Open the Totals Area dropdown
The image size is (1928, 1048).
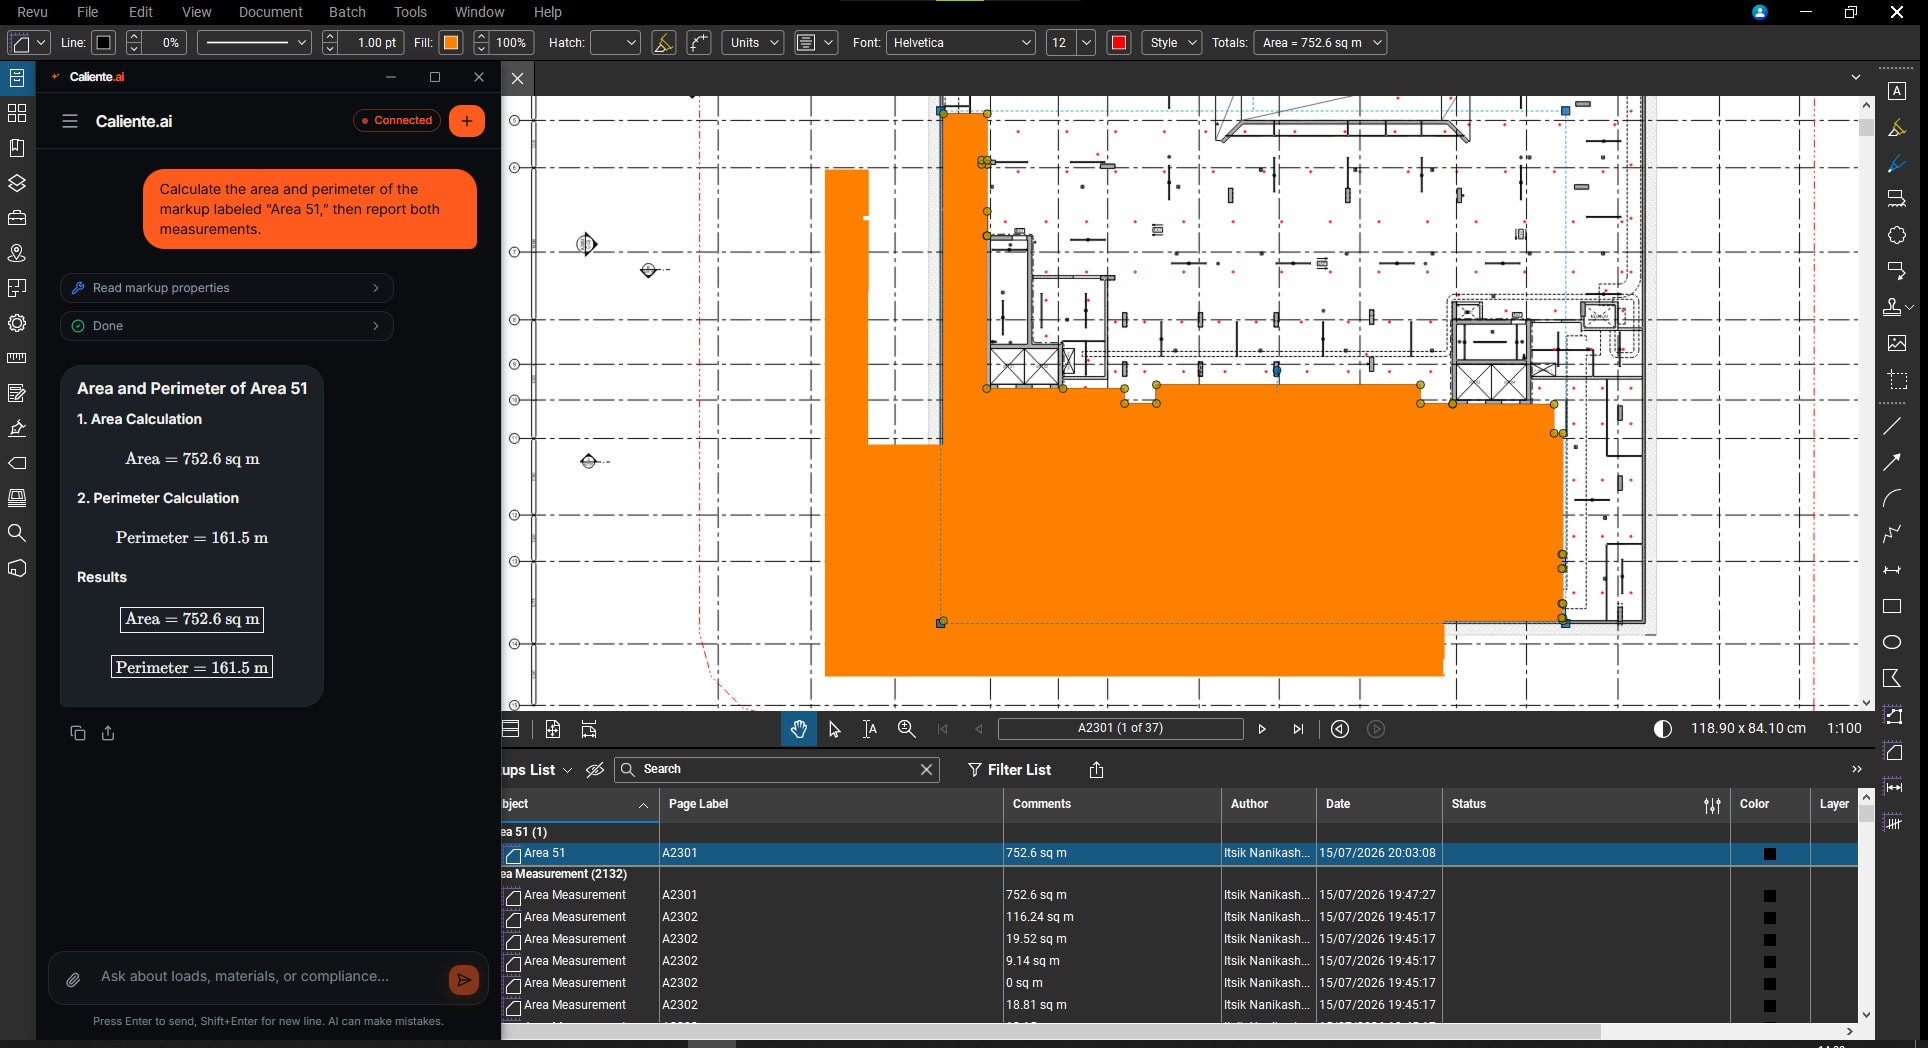coord(1320,43)
